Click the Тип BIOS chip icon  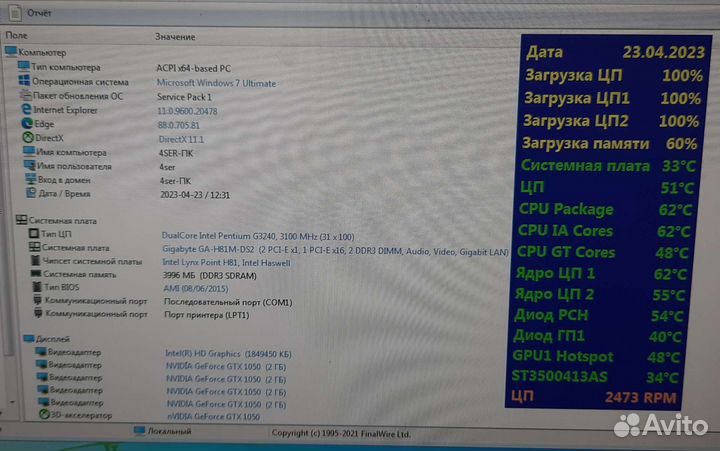pos(35,287)
